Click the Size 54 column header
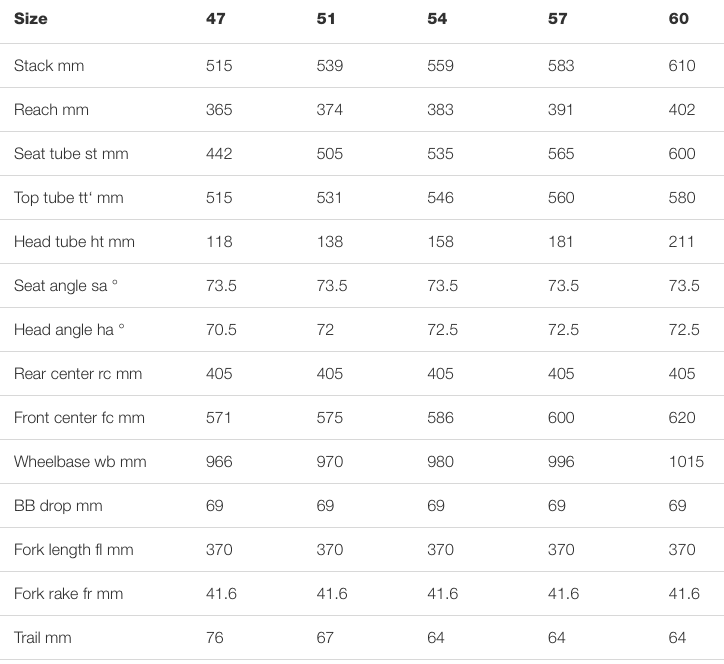The height and width of the screenshot is (664, 724). pos(437,18)
